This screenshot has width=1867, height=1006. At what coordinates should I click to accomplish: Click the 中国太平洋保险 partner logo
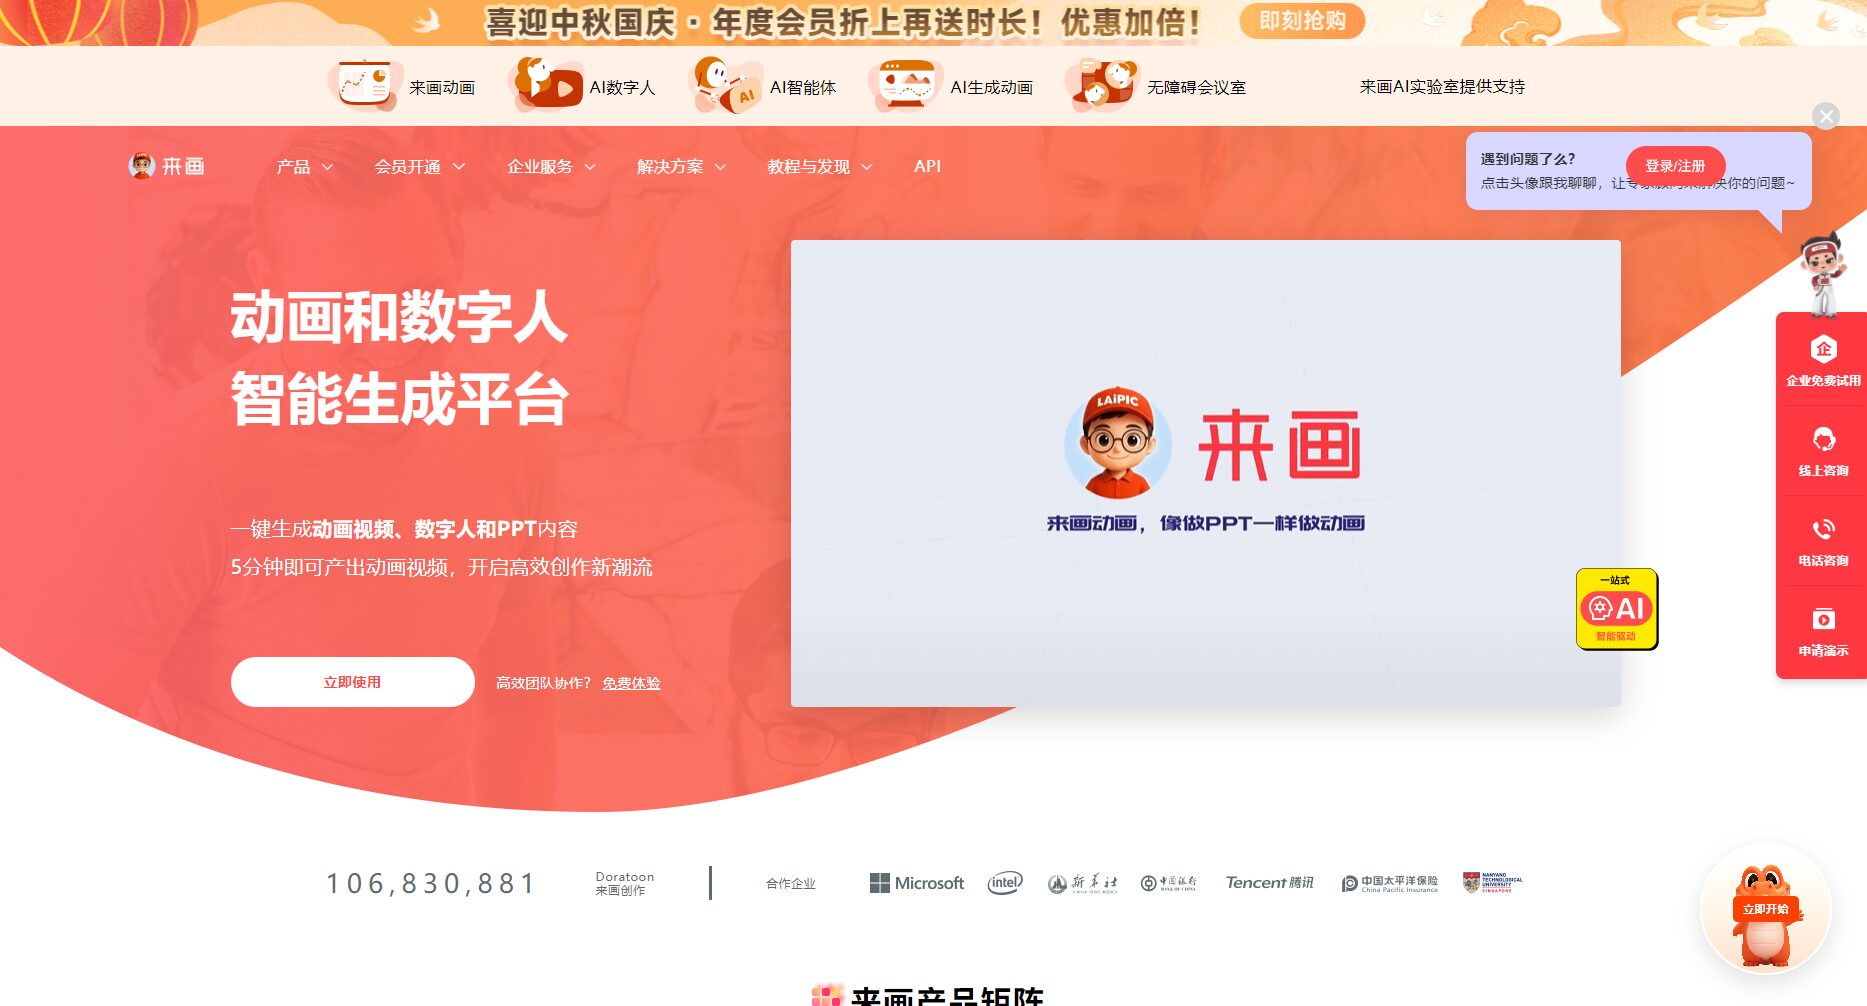click(1389, 883)
